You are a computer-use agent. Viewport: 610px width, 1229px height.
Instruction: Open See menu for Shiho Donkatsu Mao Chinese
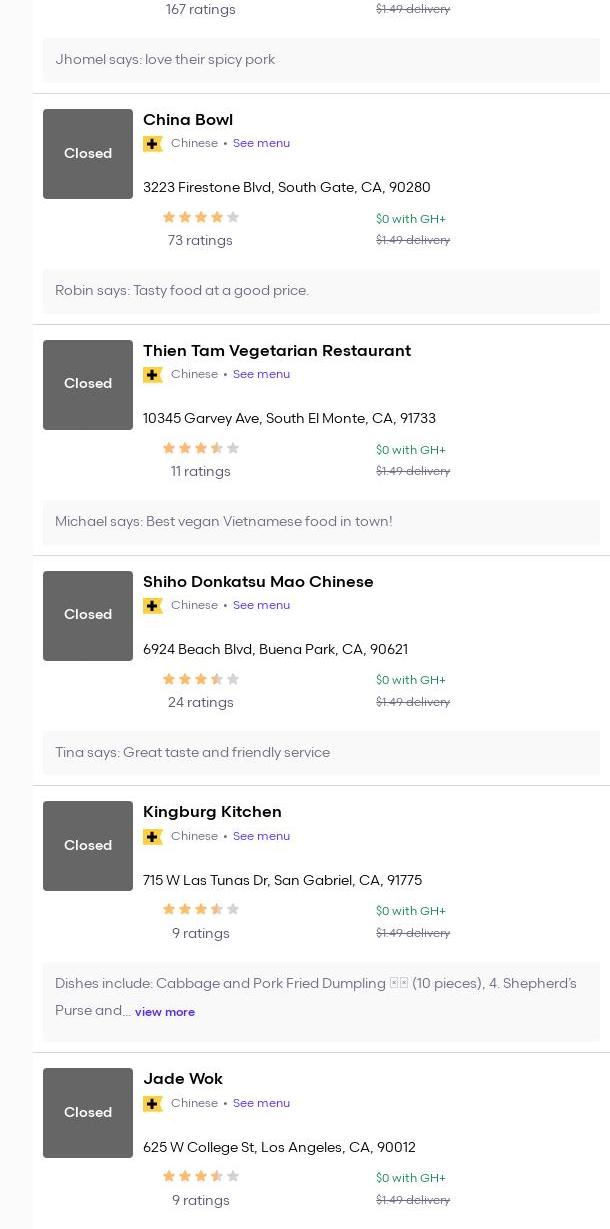[x=261, y=605]
